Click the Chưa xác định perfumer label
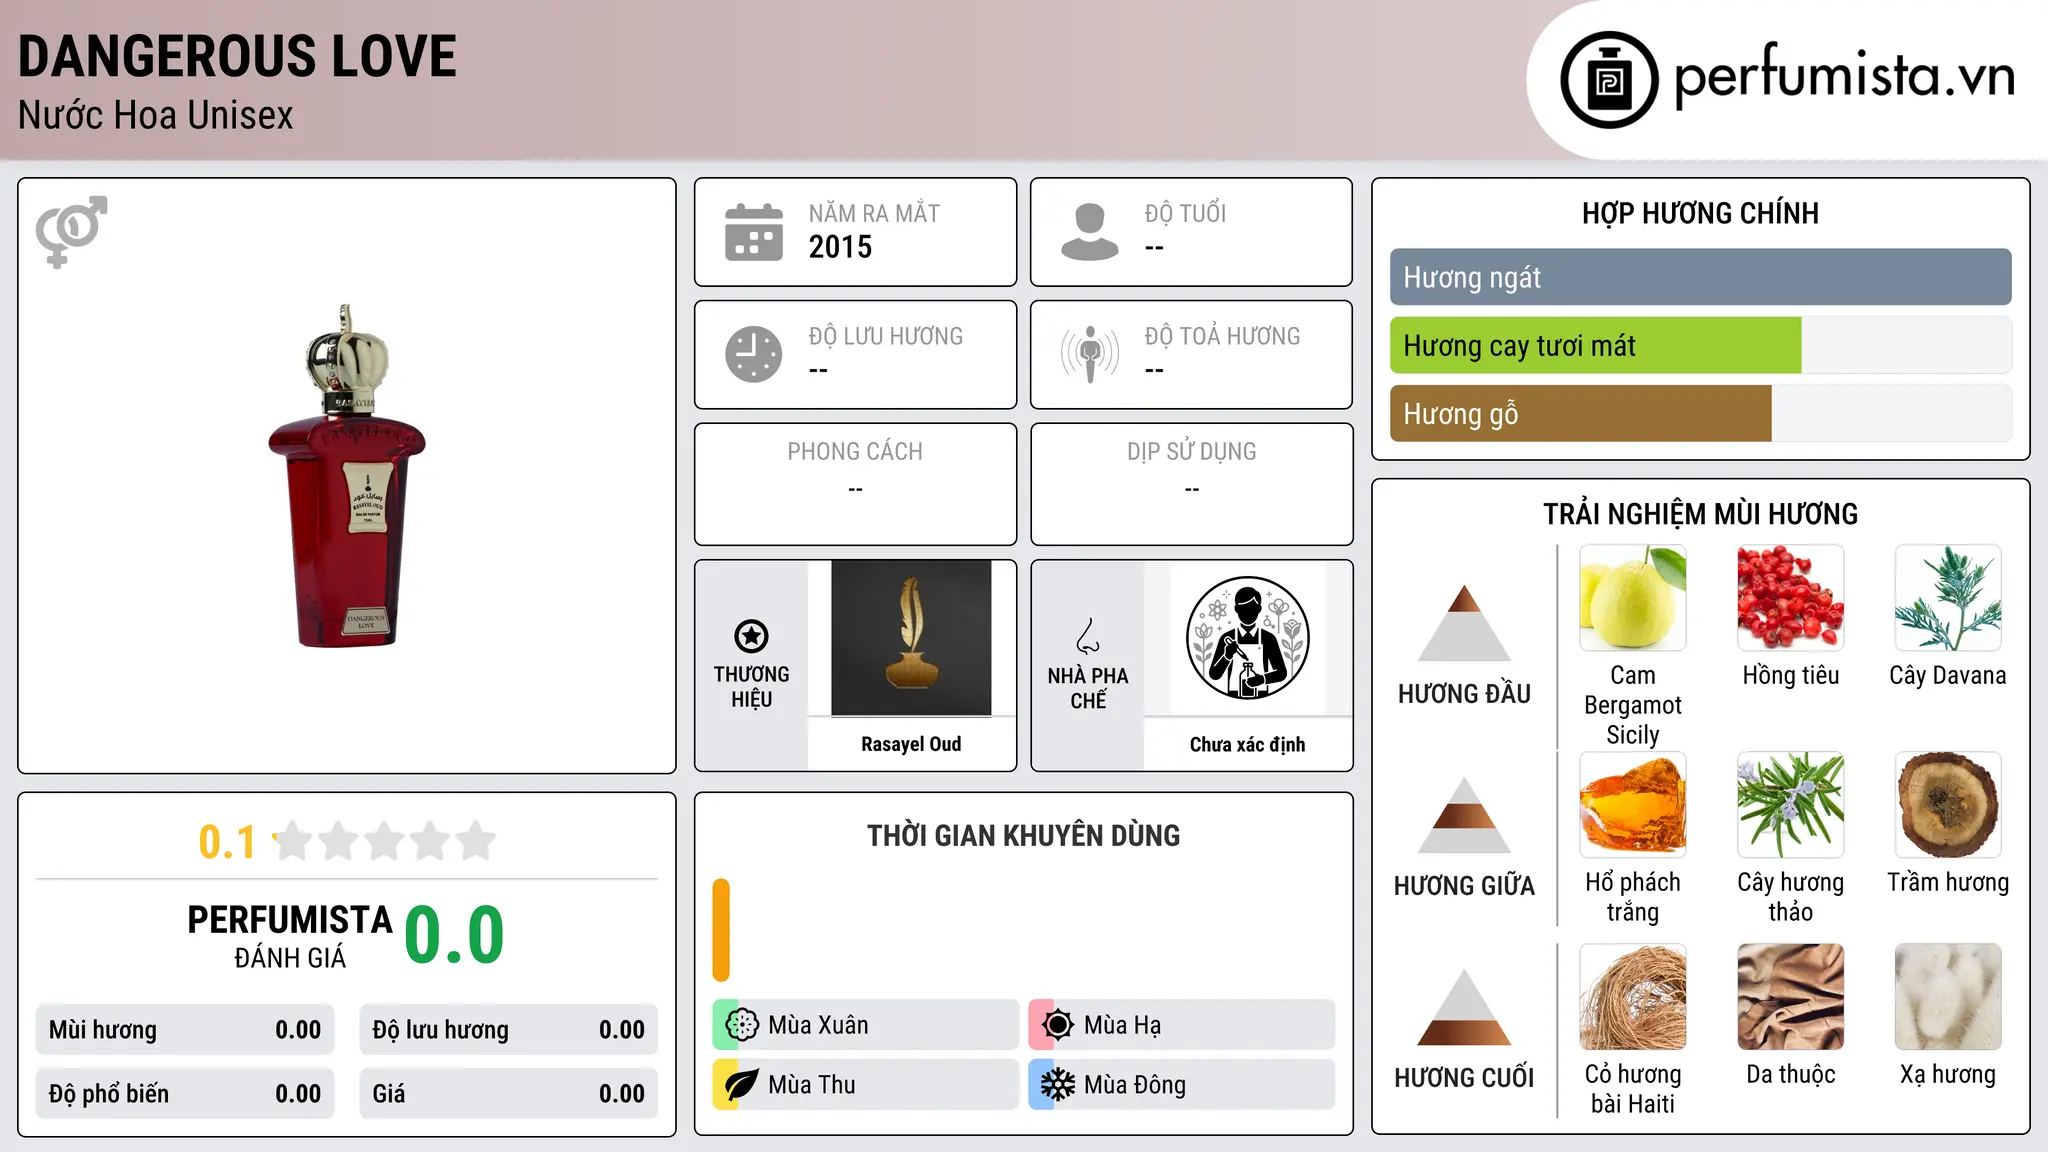This screenshot has height=1152, width=2048. pyautogui.click(x=1247, y=744)
